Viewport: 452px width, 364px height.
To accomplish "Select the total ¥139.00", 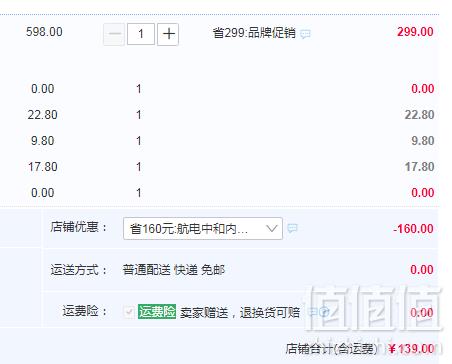I will [x=411, y=349].
